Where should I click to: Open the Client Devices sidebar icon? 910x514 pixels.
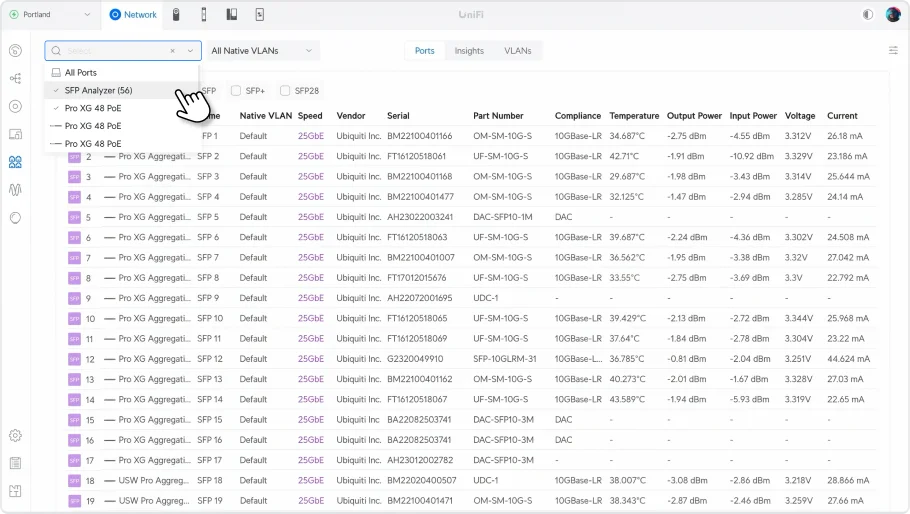tap(16, 134)
